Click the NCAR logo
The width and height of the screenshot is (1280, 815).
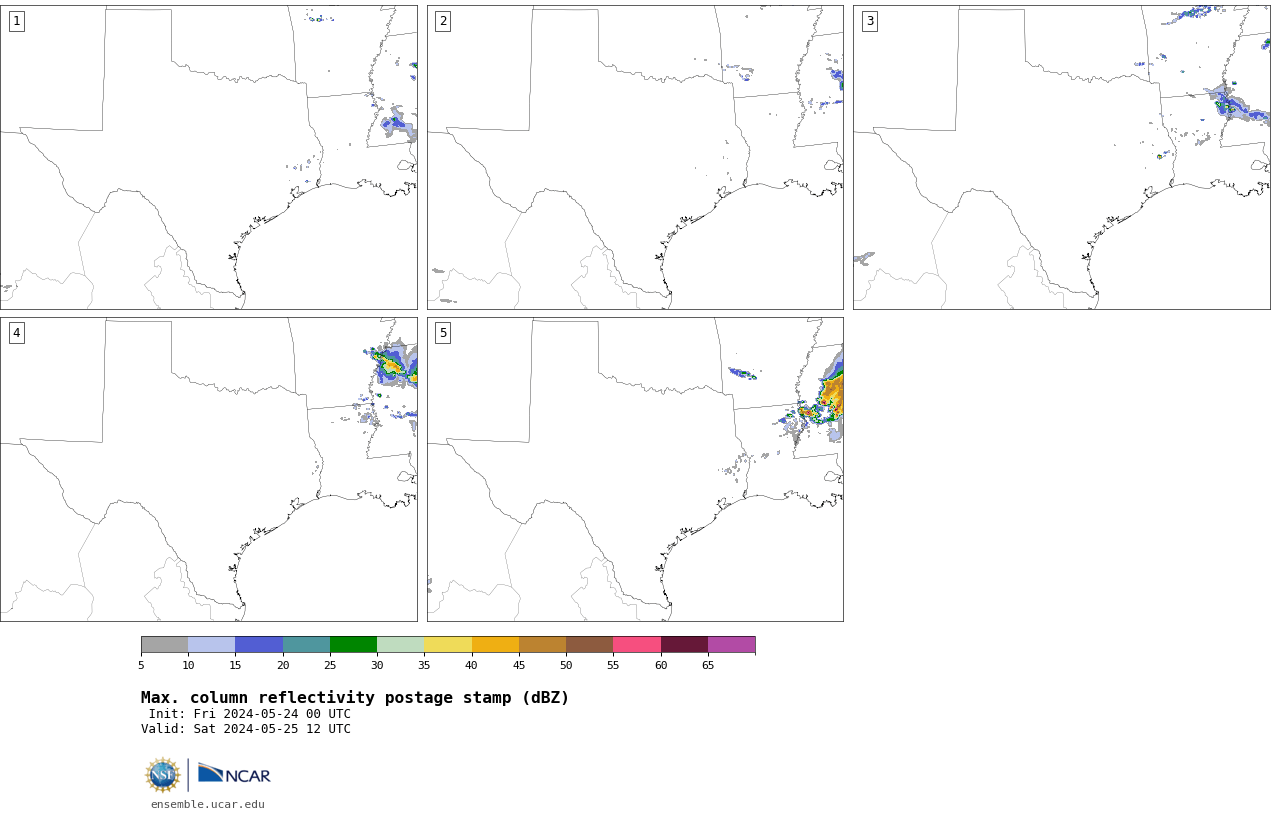pyautogui.click(x=234, y=774)
